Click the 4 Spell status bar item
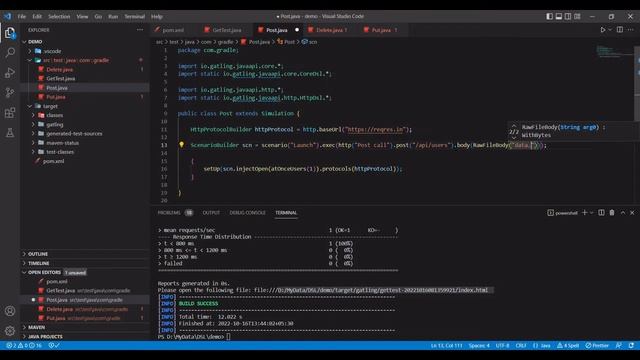 (x=568, y=345)
